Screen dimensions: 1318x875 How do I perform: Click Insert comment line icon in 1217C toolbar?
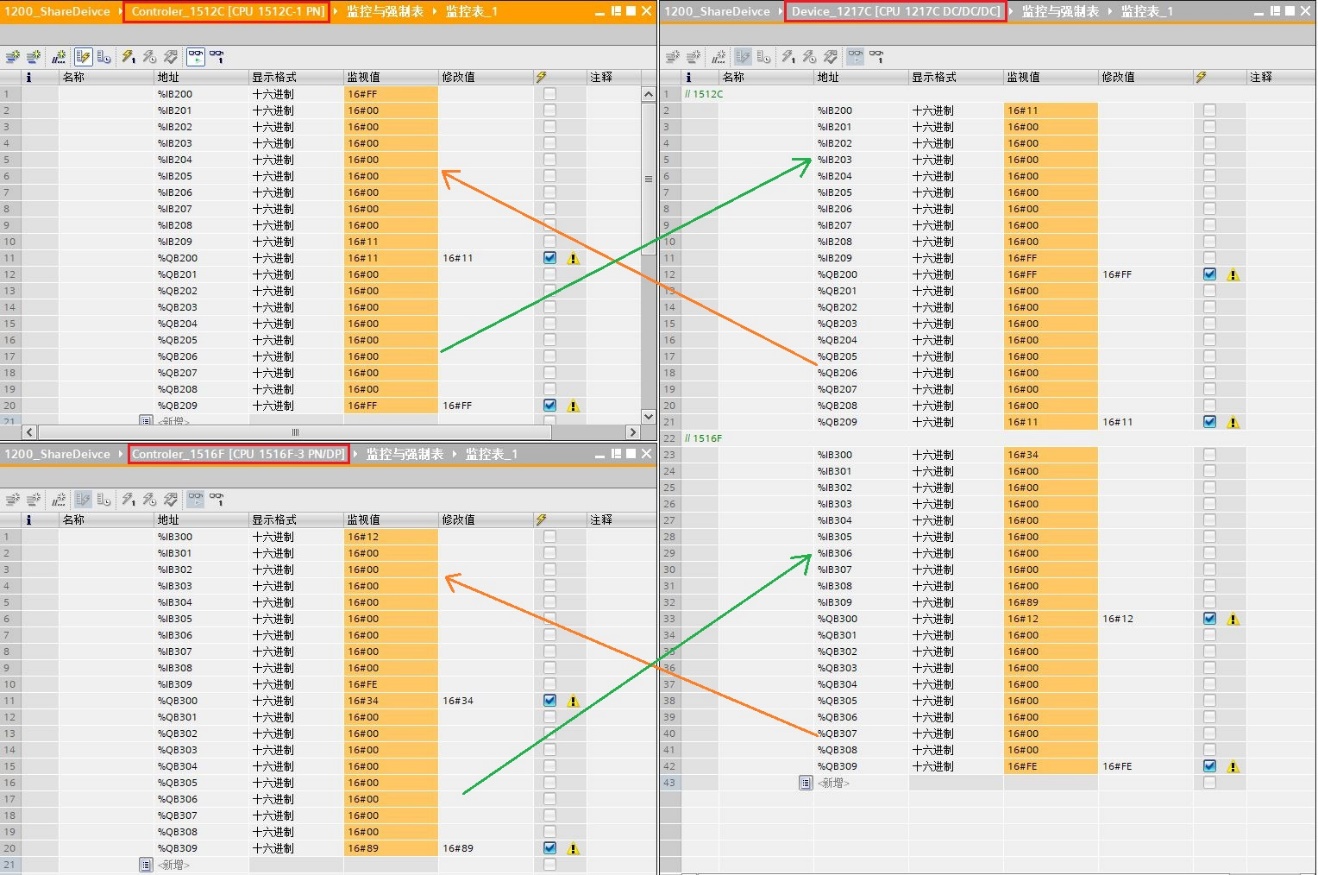click(719, 57)
